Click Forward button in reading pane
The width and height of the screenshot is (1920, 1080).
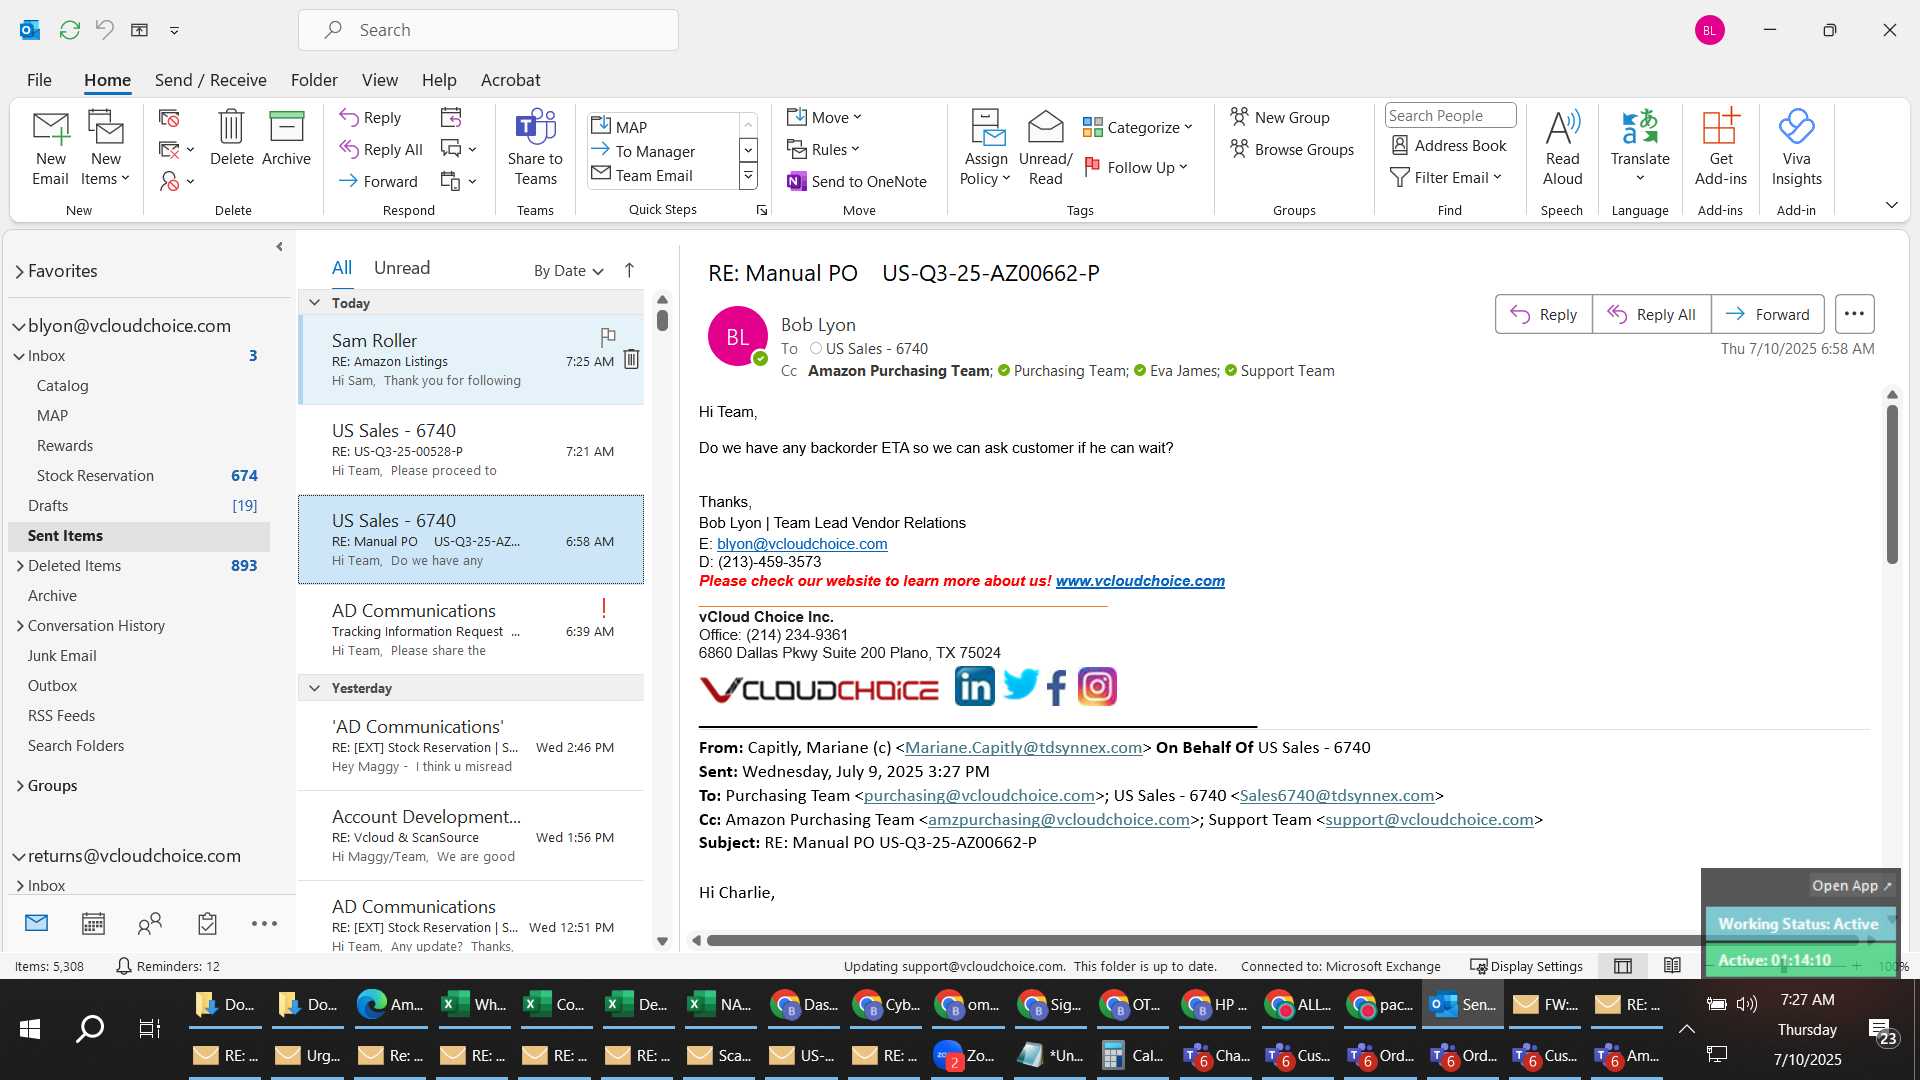(1767, 314)
